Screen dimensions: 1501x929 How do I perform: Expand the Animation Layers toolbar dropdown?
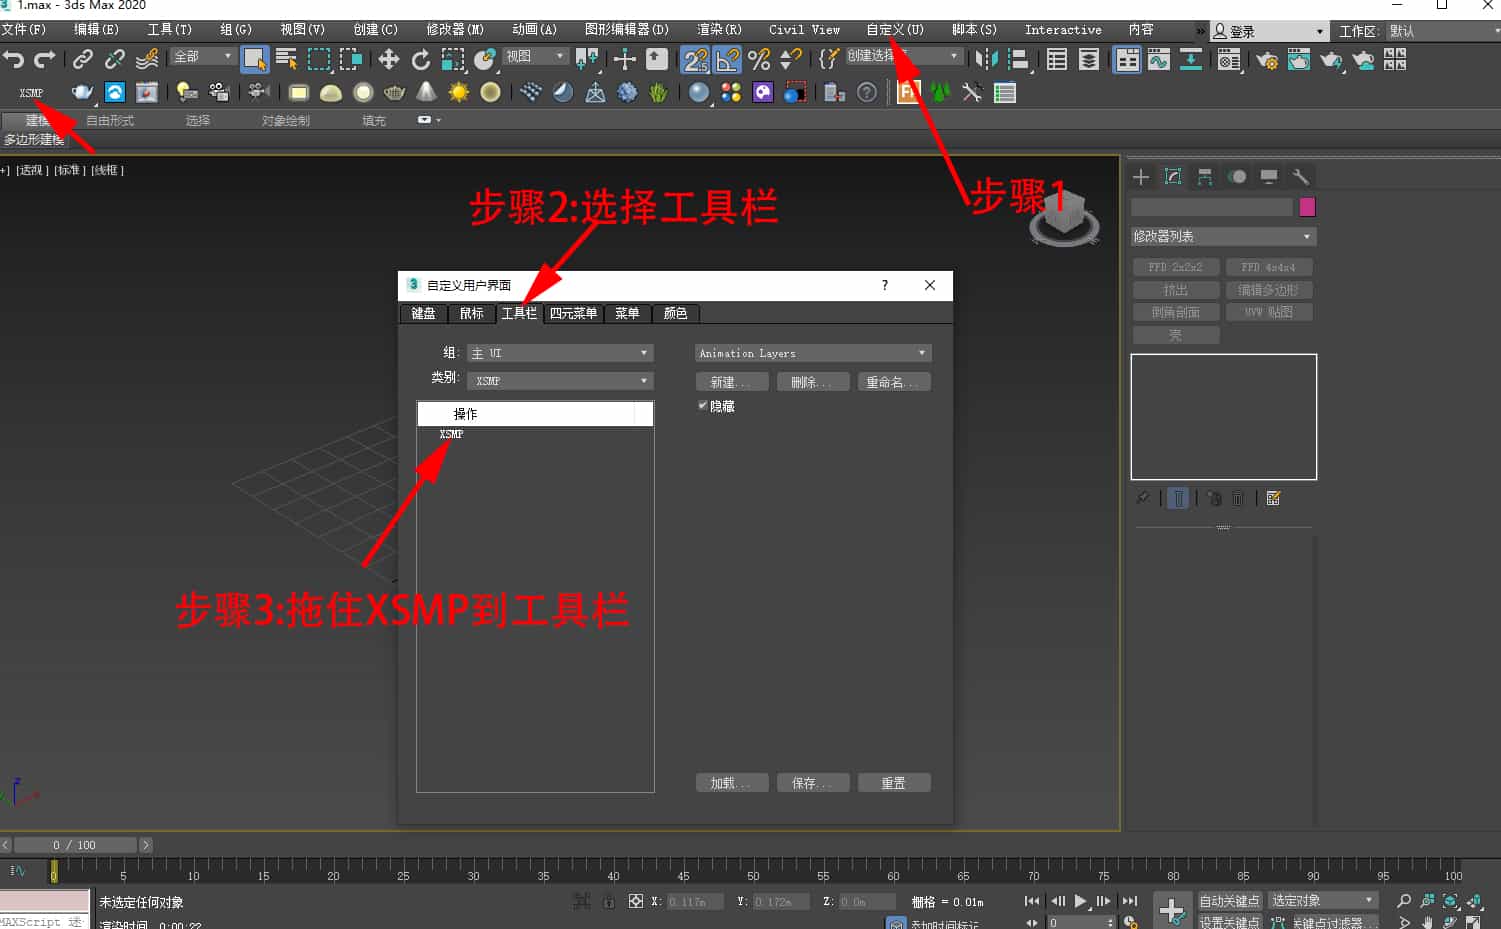pos(813,353)
